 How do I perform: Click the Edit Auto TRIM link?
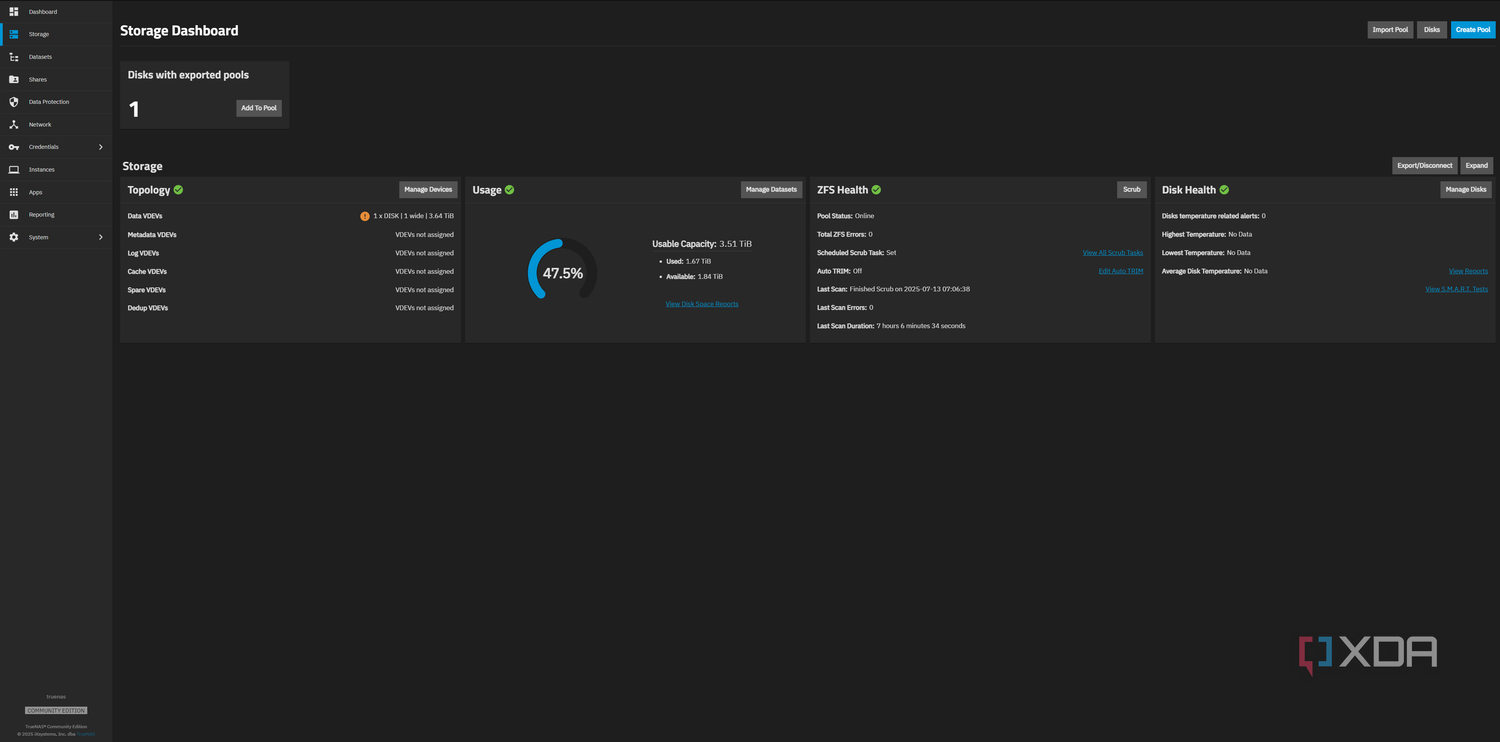[x=1121, y=271]
